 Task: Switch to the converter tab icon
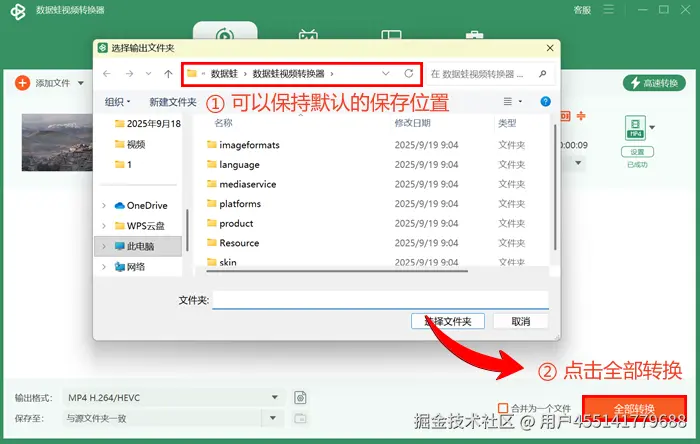click(225, 33)
